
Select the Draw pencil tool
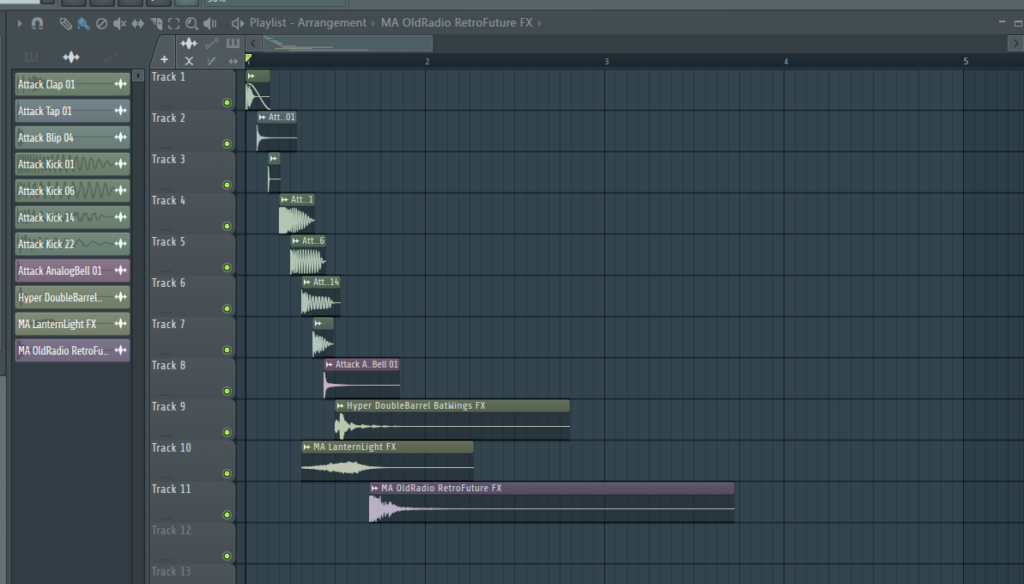coord(65,24)
